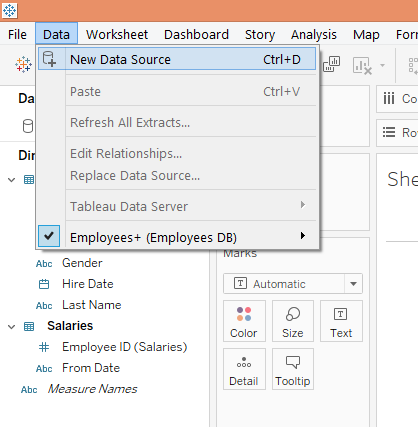Viewport: 418px width, 427px height.
Task: Click the Abc icon next to Last Name
Action: [x=44, y=306]
